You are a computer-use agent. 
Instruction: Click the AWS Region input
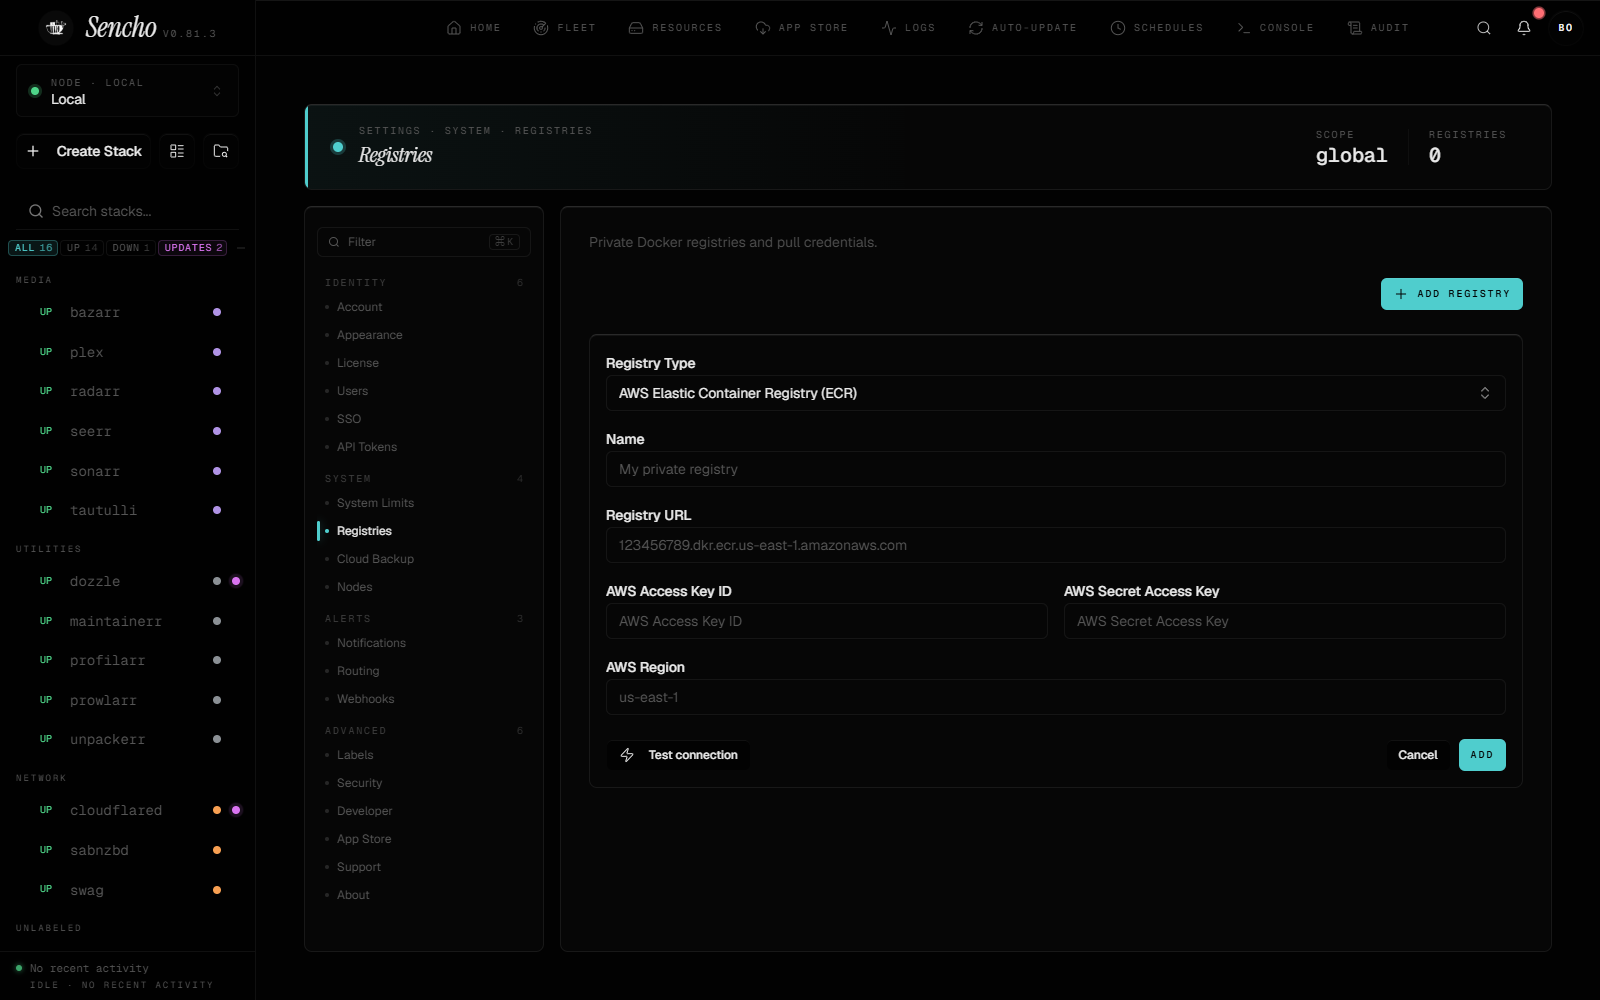click(x=1055, y=697)
